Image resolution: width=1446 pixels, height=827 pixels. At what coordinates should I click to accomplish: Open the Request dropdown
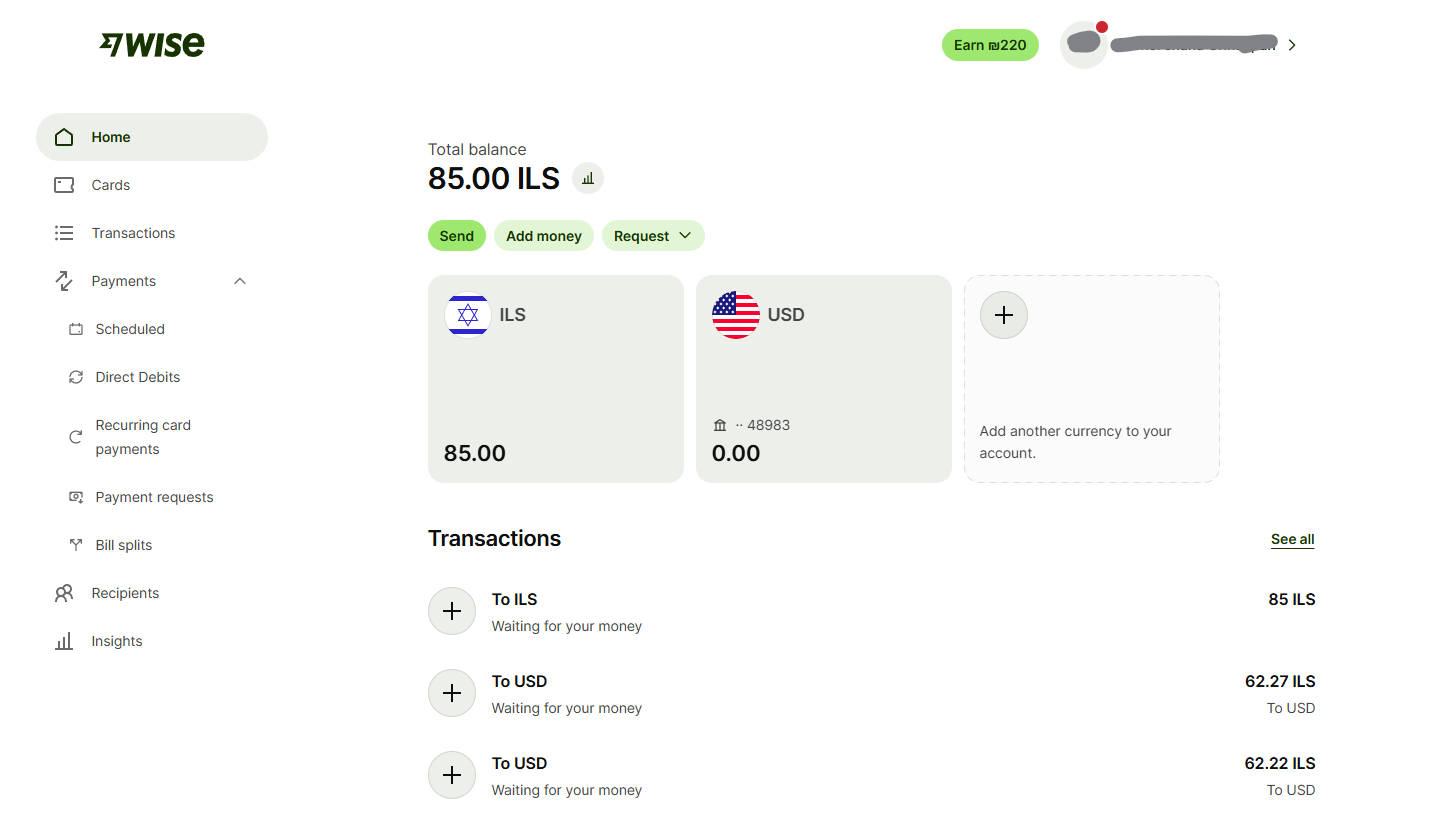(653, 236)
